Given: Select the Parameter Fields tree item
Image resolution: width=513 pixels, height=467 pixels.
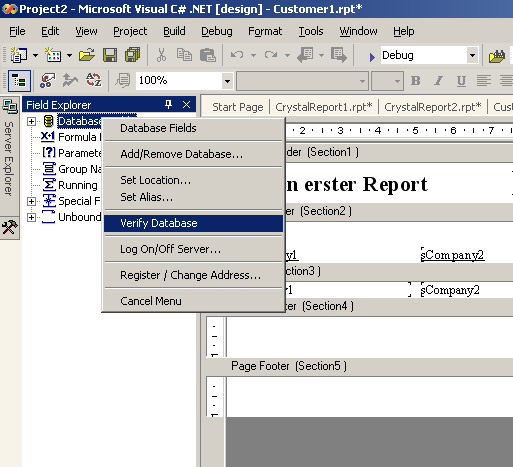Looking at the screenshot, I should [72, 153].
